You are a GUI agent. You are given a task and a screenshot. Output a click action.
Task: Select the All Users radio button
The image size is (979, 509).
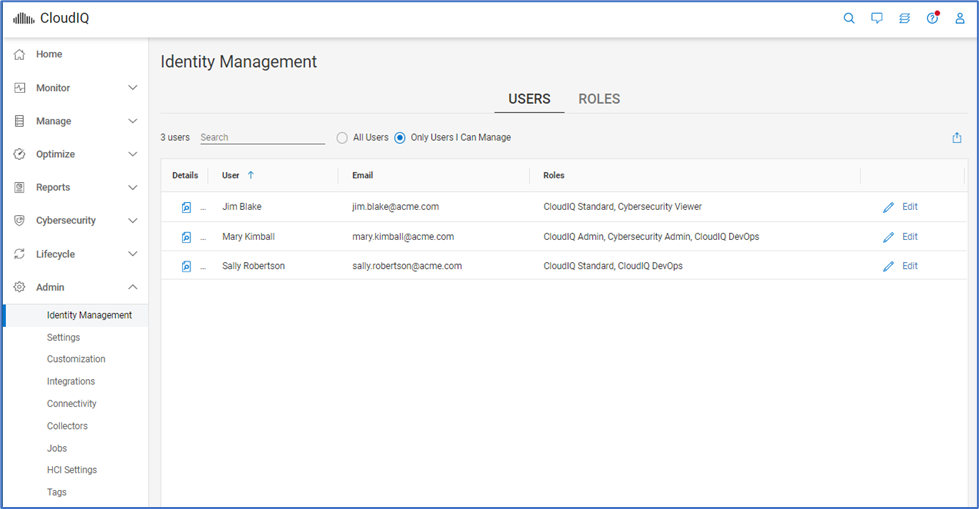(342, 138)
